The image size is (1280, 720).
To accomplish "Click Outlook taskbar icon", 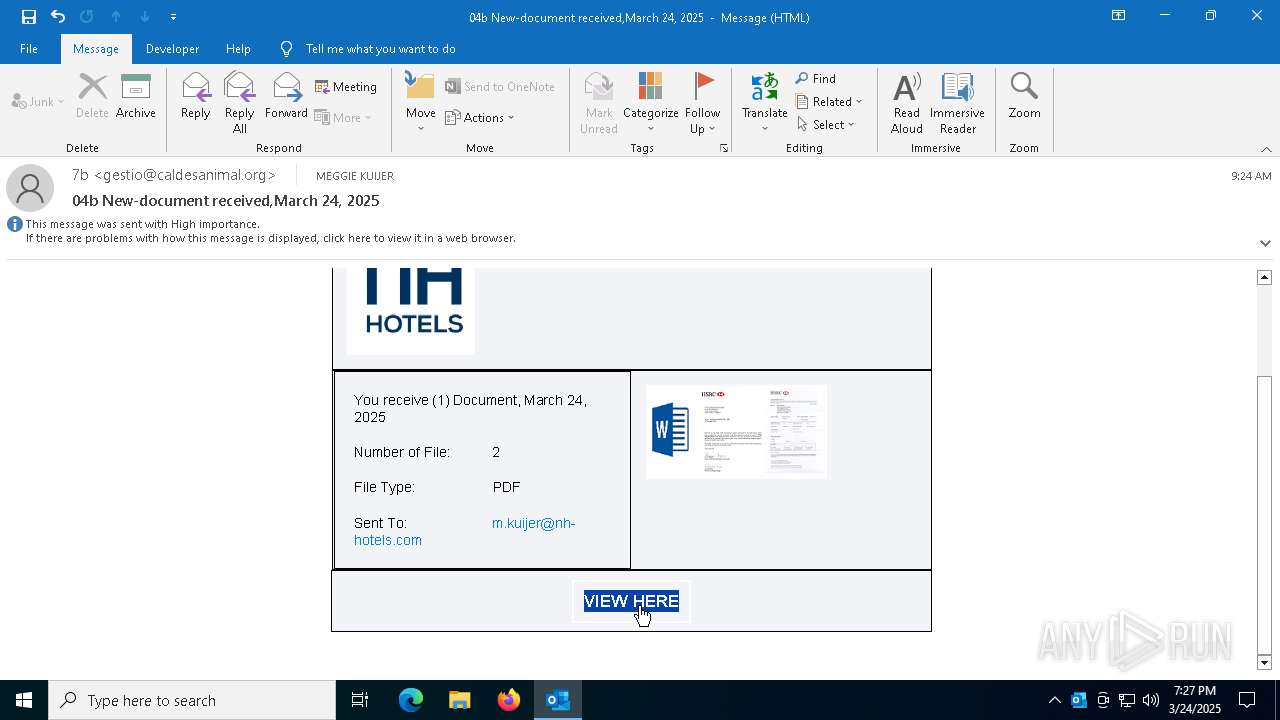I will (x=558, y=700).
